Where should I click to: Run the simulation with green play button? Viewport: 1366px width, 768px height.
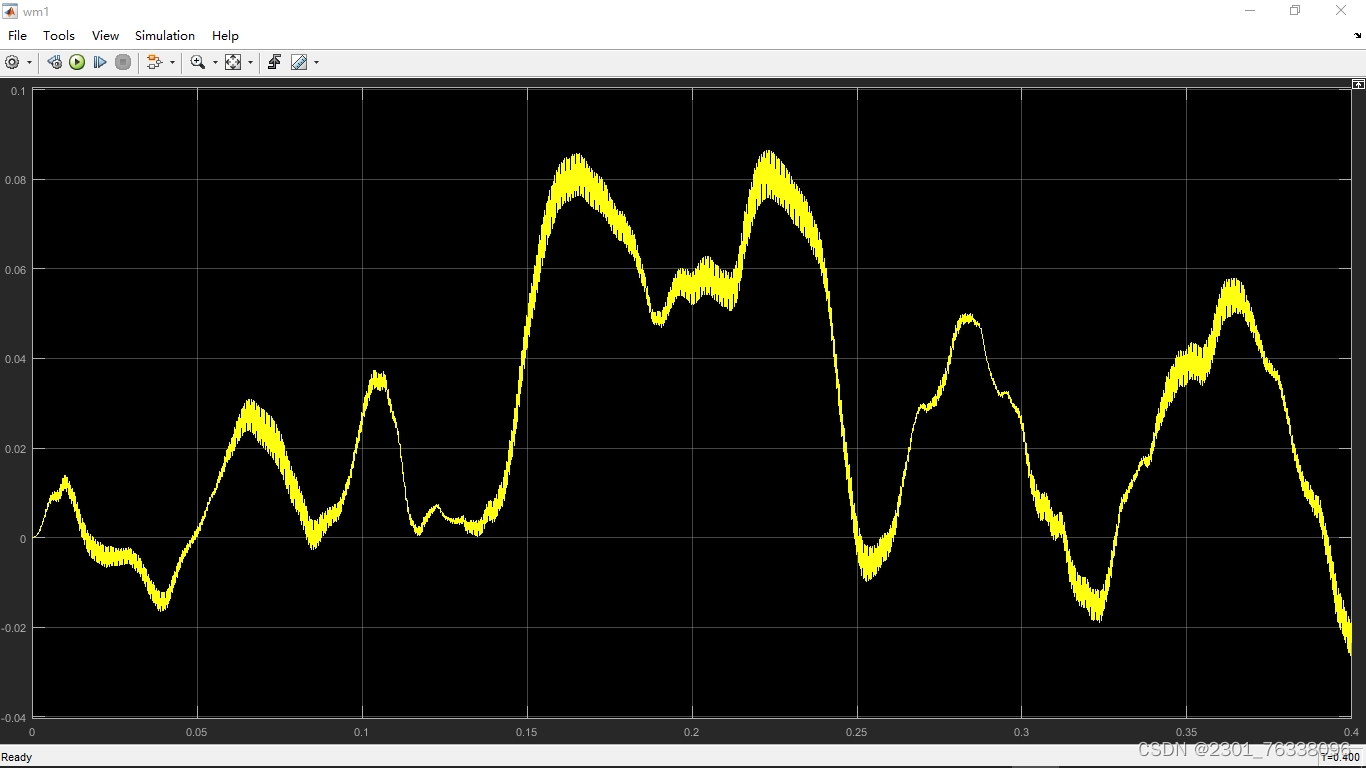(x=77, y=62)
